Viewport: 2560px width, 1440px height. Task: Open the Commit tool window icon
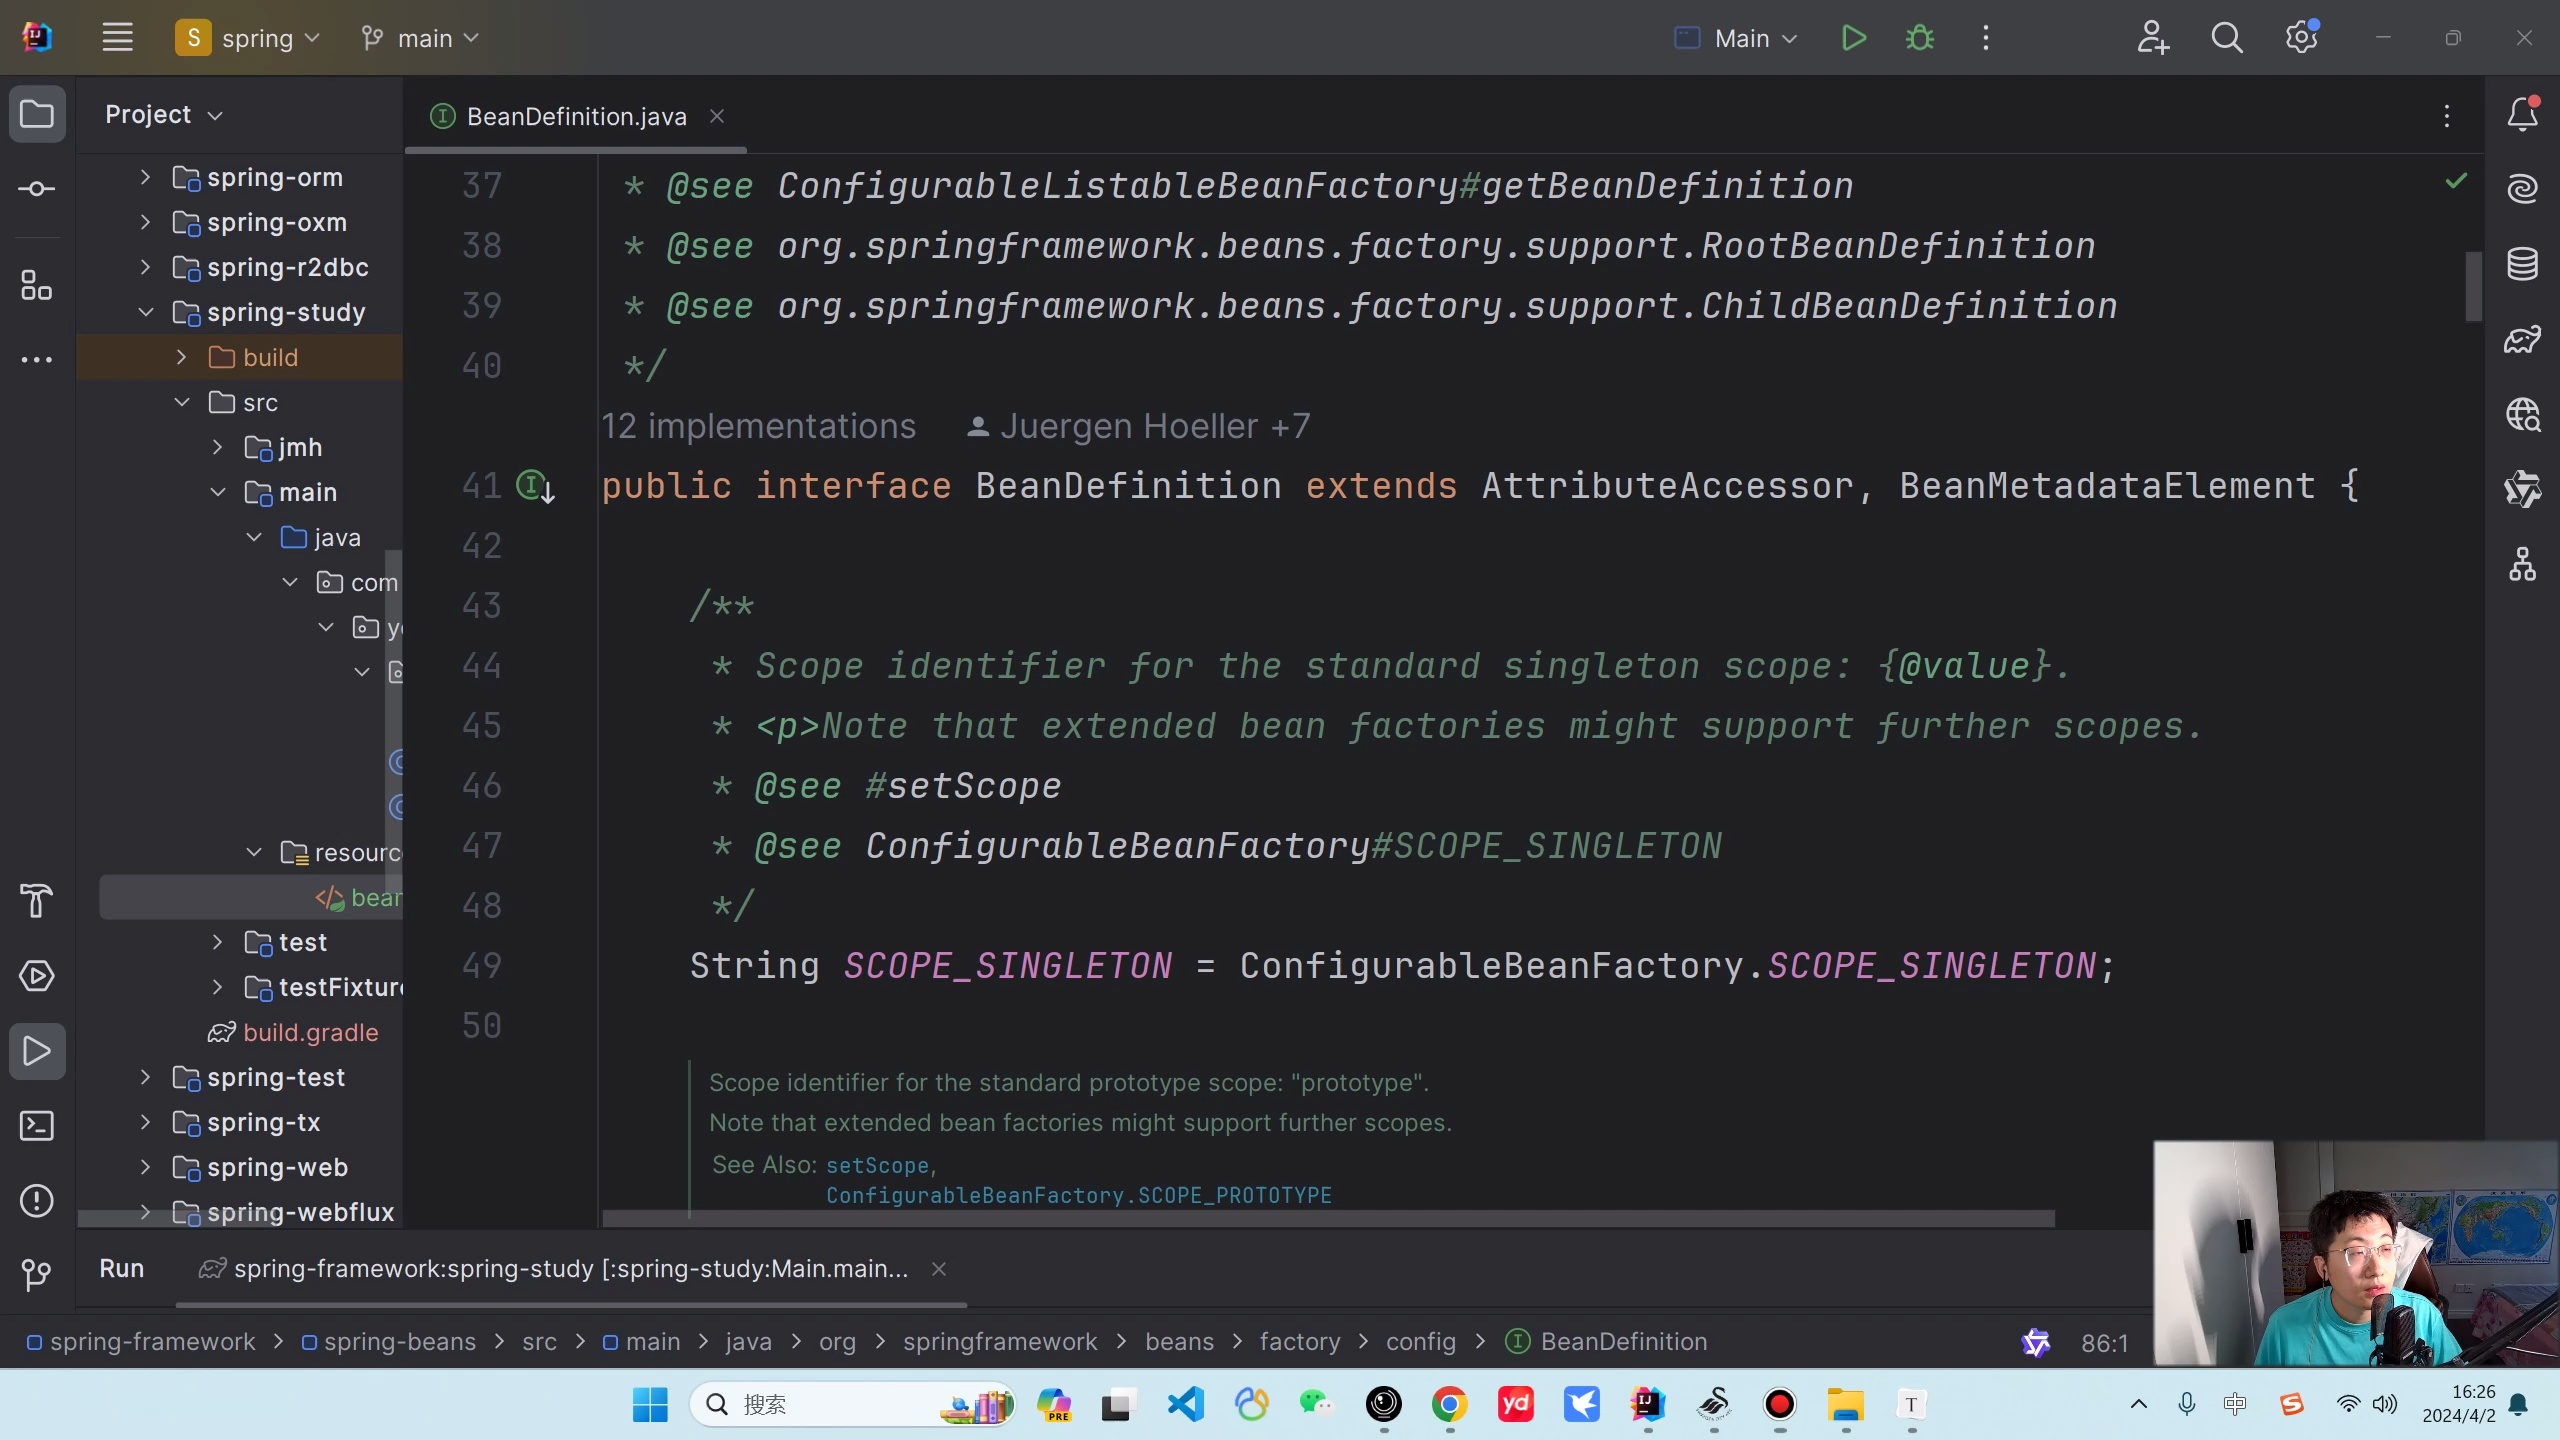pyautogui.click(x=37, y=189)
